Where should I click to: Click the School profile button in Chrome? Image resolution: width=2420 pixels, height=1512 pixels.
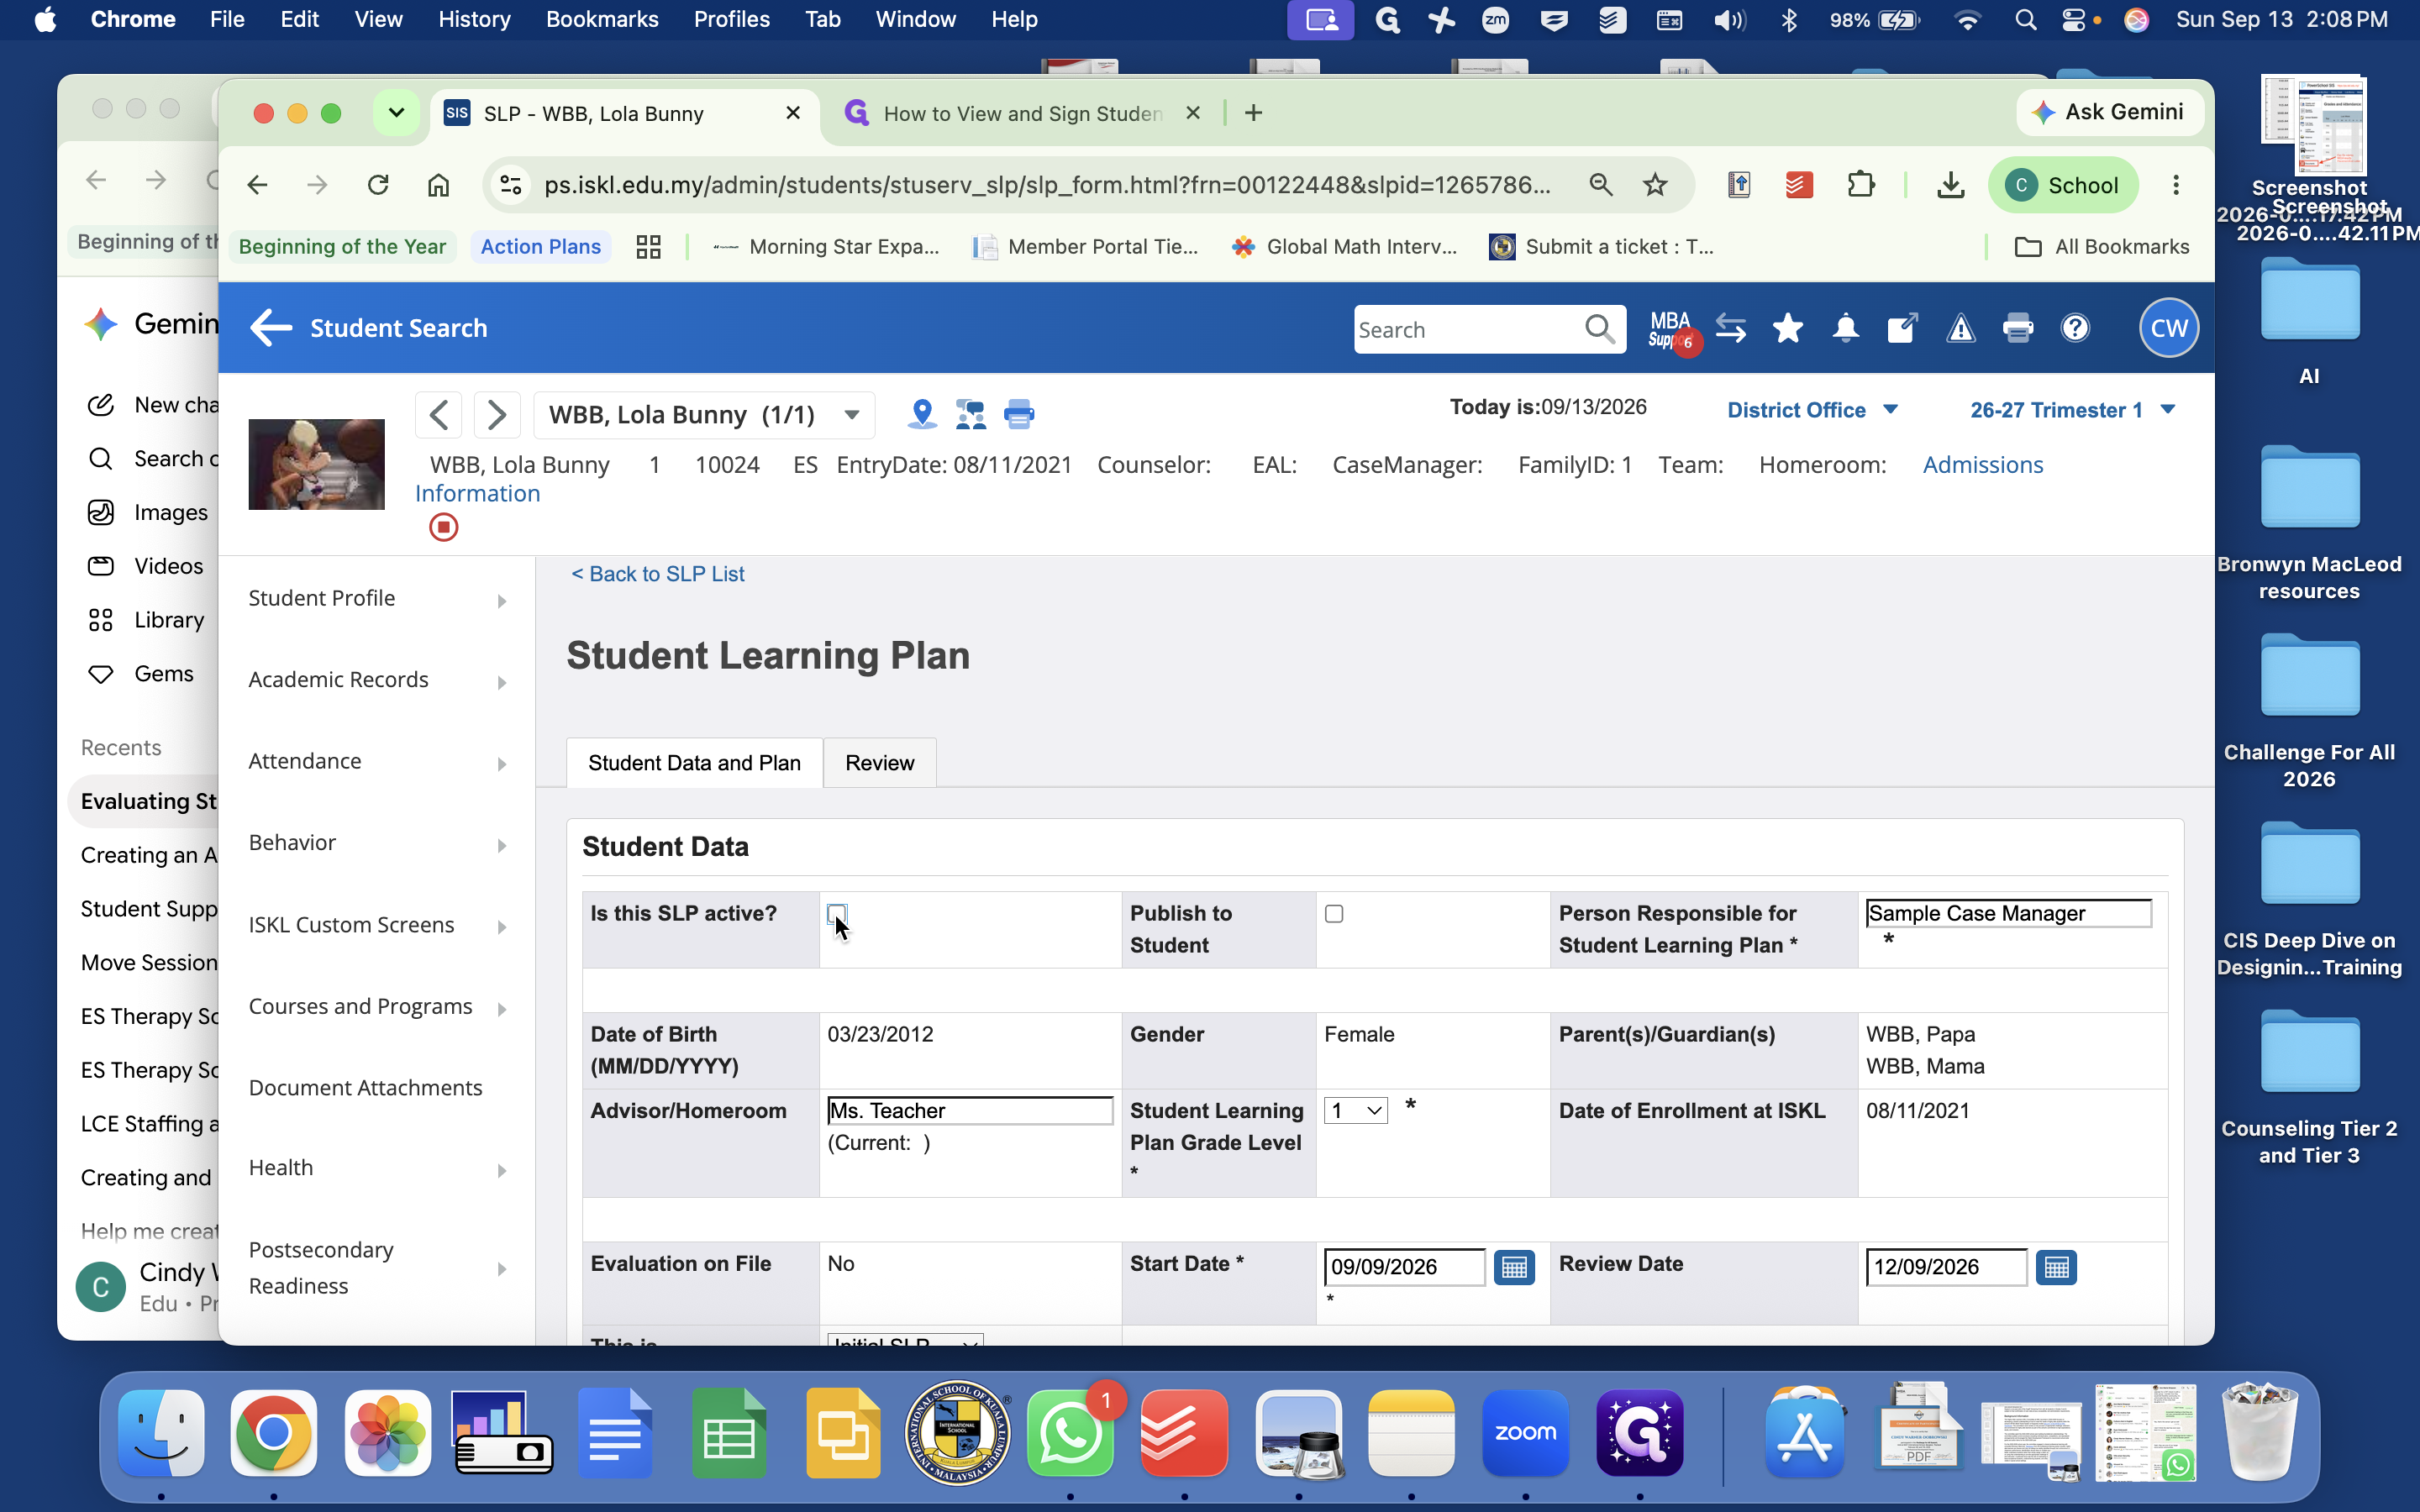(x=2063, y=185)
